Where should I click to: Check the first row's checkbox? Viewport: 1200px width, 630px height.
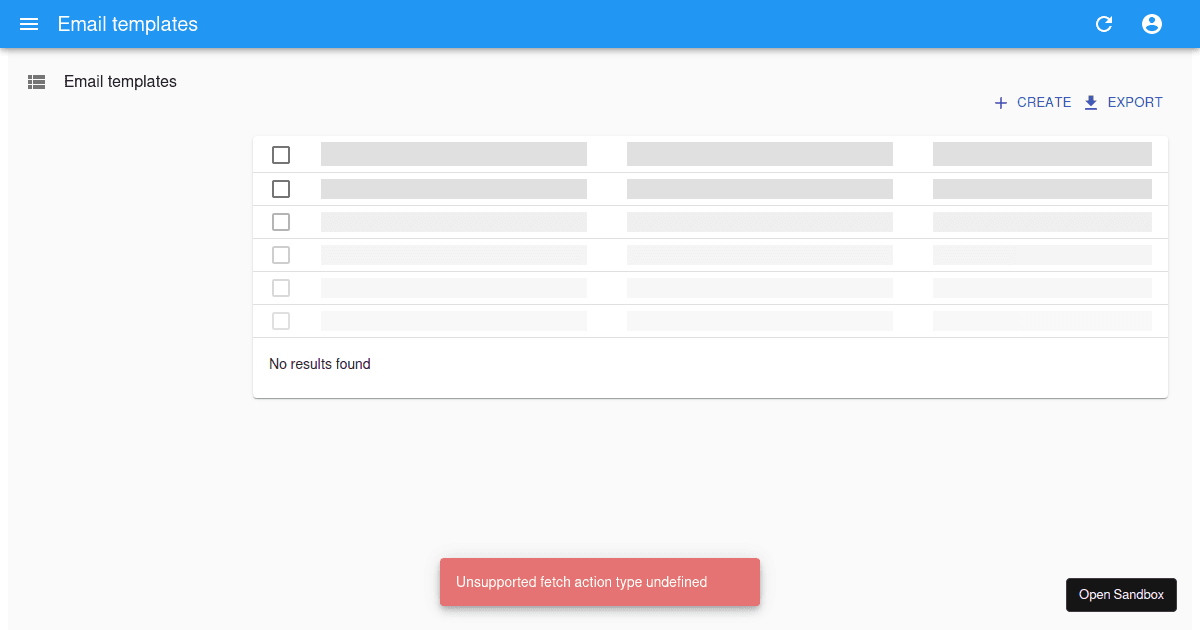281,155
